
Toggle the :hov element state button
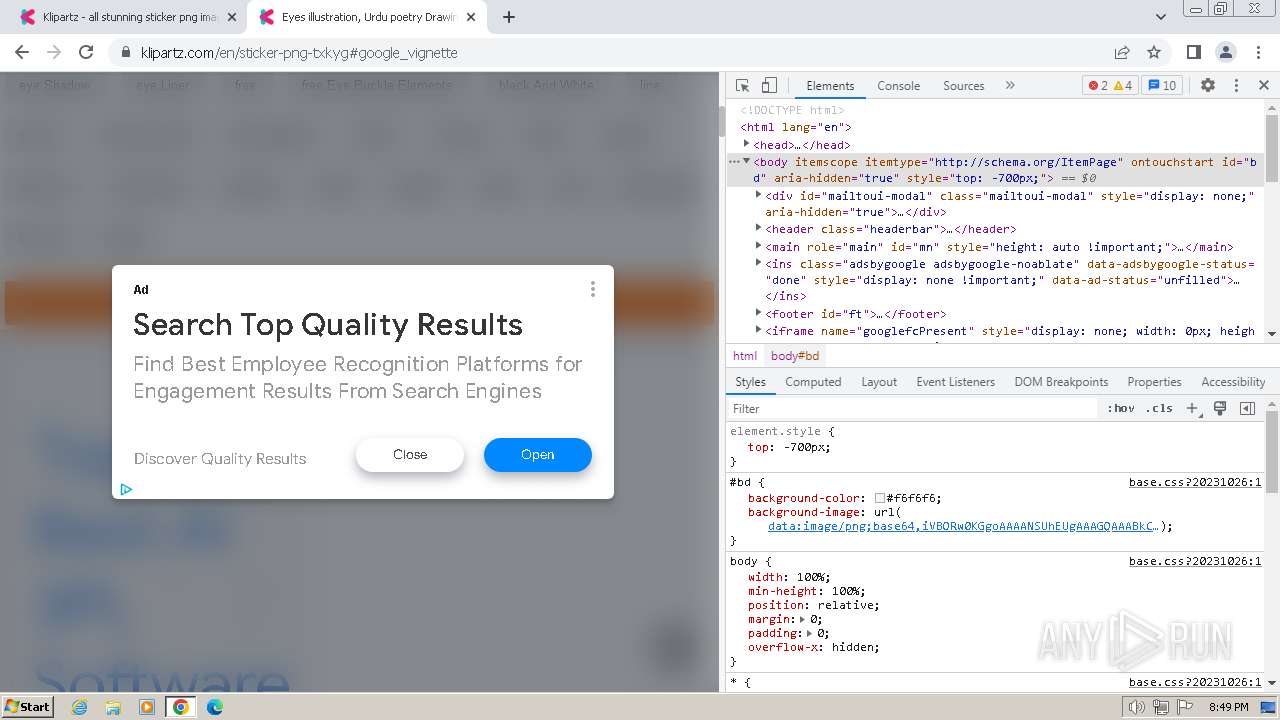coord(1121,409)
